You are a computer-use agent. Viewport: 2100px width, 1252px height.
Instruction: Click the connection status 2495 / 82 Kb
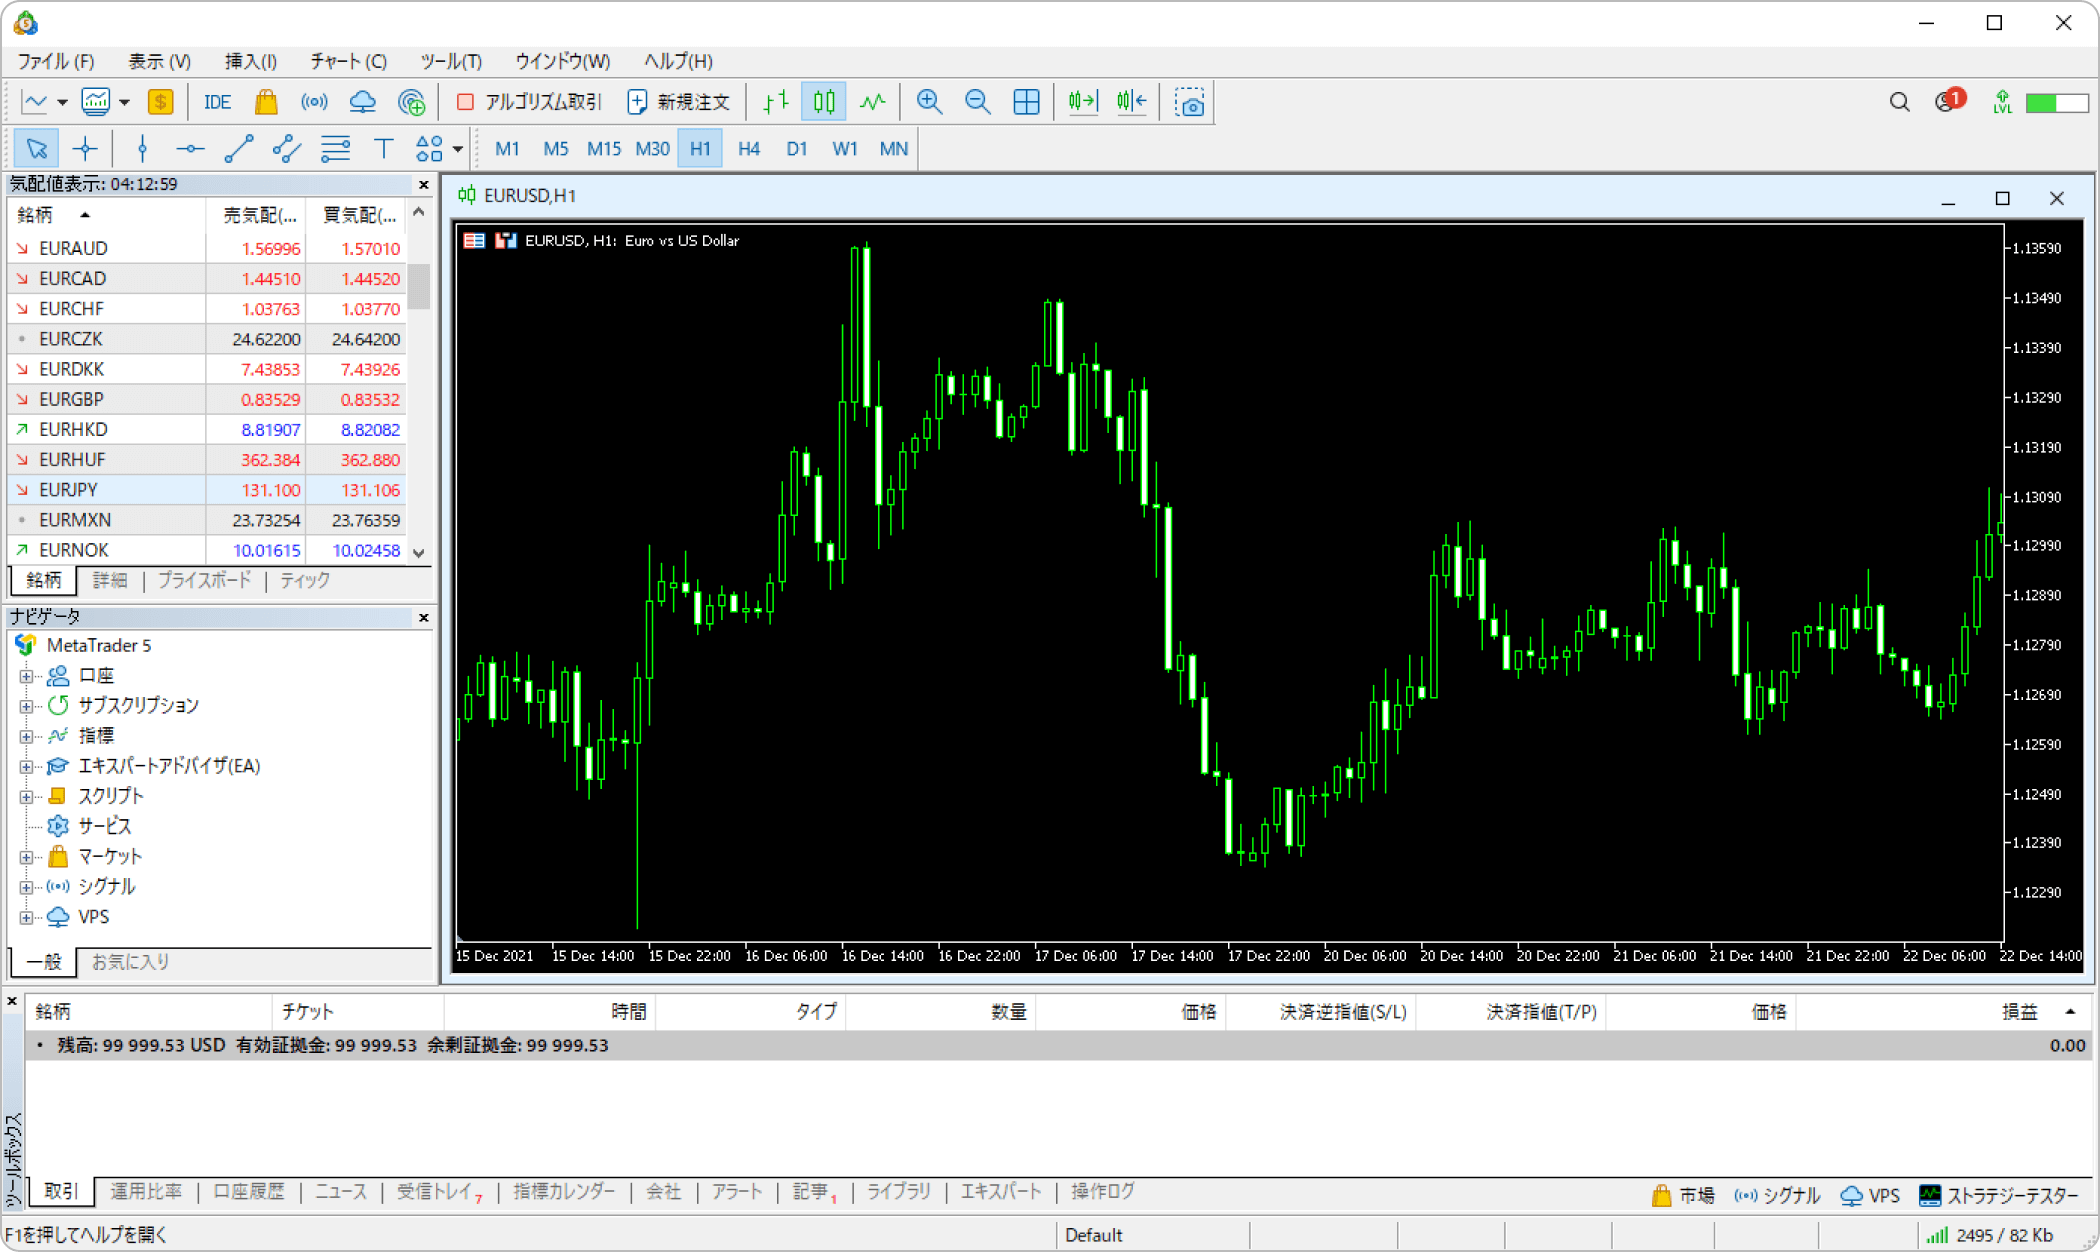(x=1990, y=1235)
